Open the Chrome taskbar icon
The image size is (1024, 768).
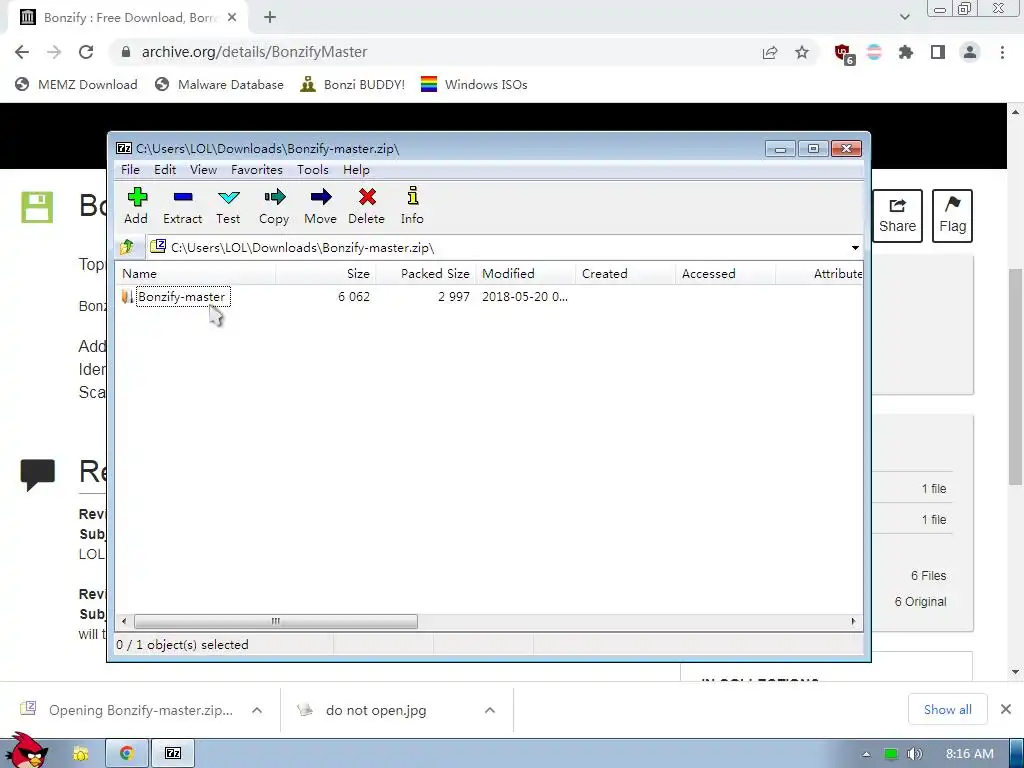pos(127,754)
